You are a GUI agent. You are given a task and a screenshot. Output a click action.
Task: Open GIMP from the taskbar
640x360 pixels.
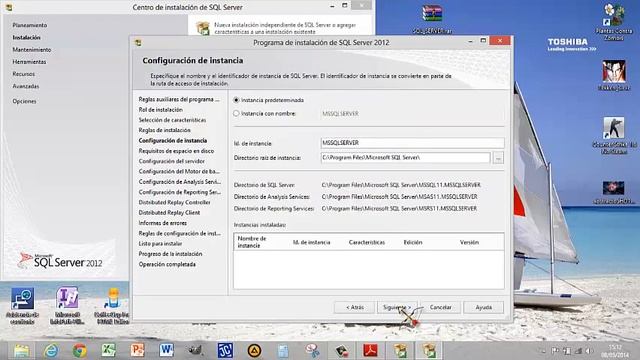point(196,350)
